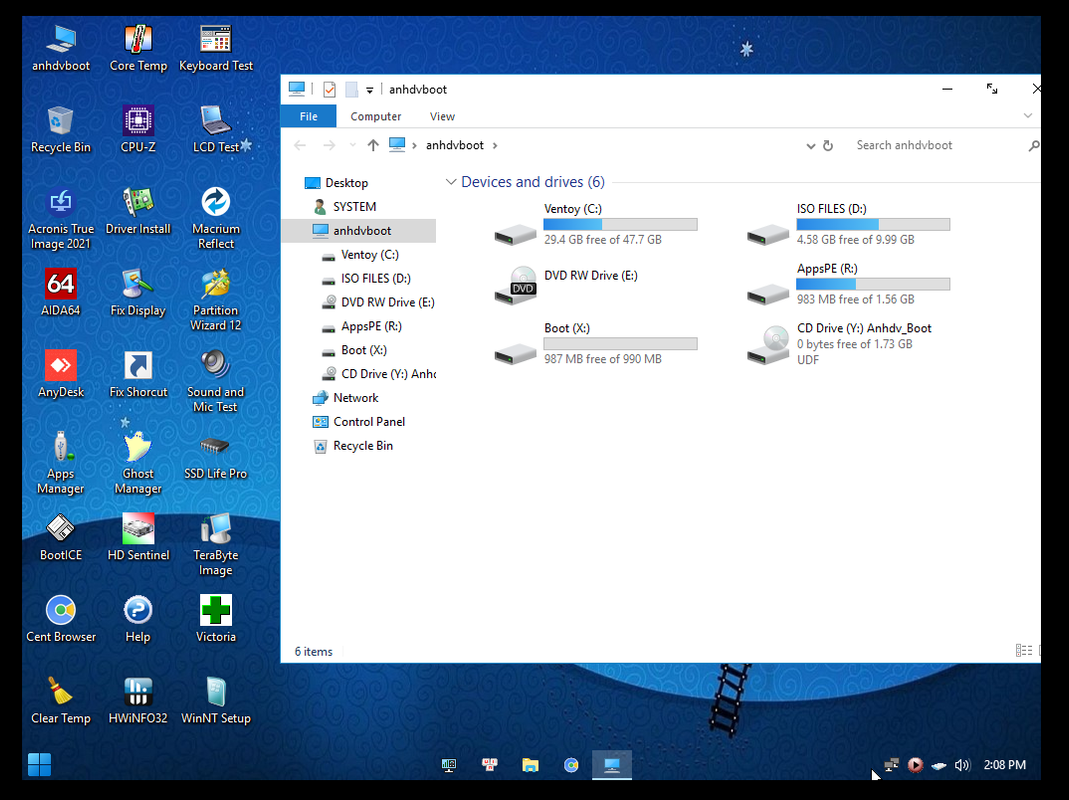Open the HWiNFO32 desktop shortcut

[138, 700]
